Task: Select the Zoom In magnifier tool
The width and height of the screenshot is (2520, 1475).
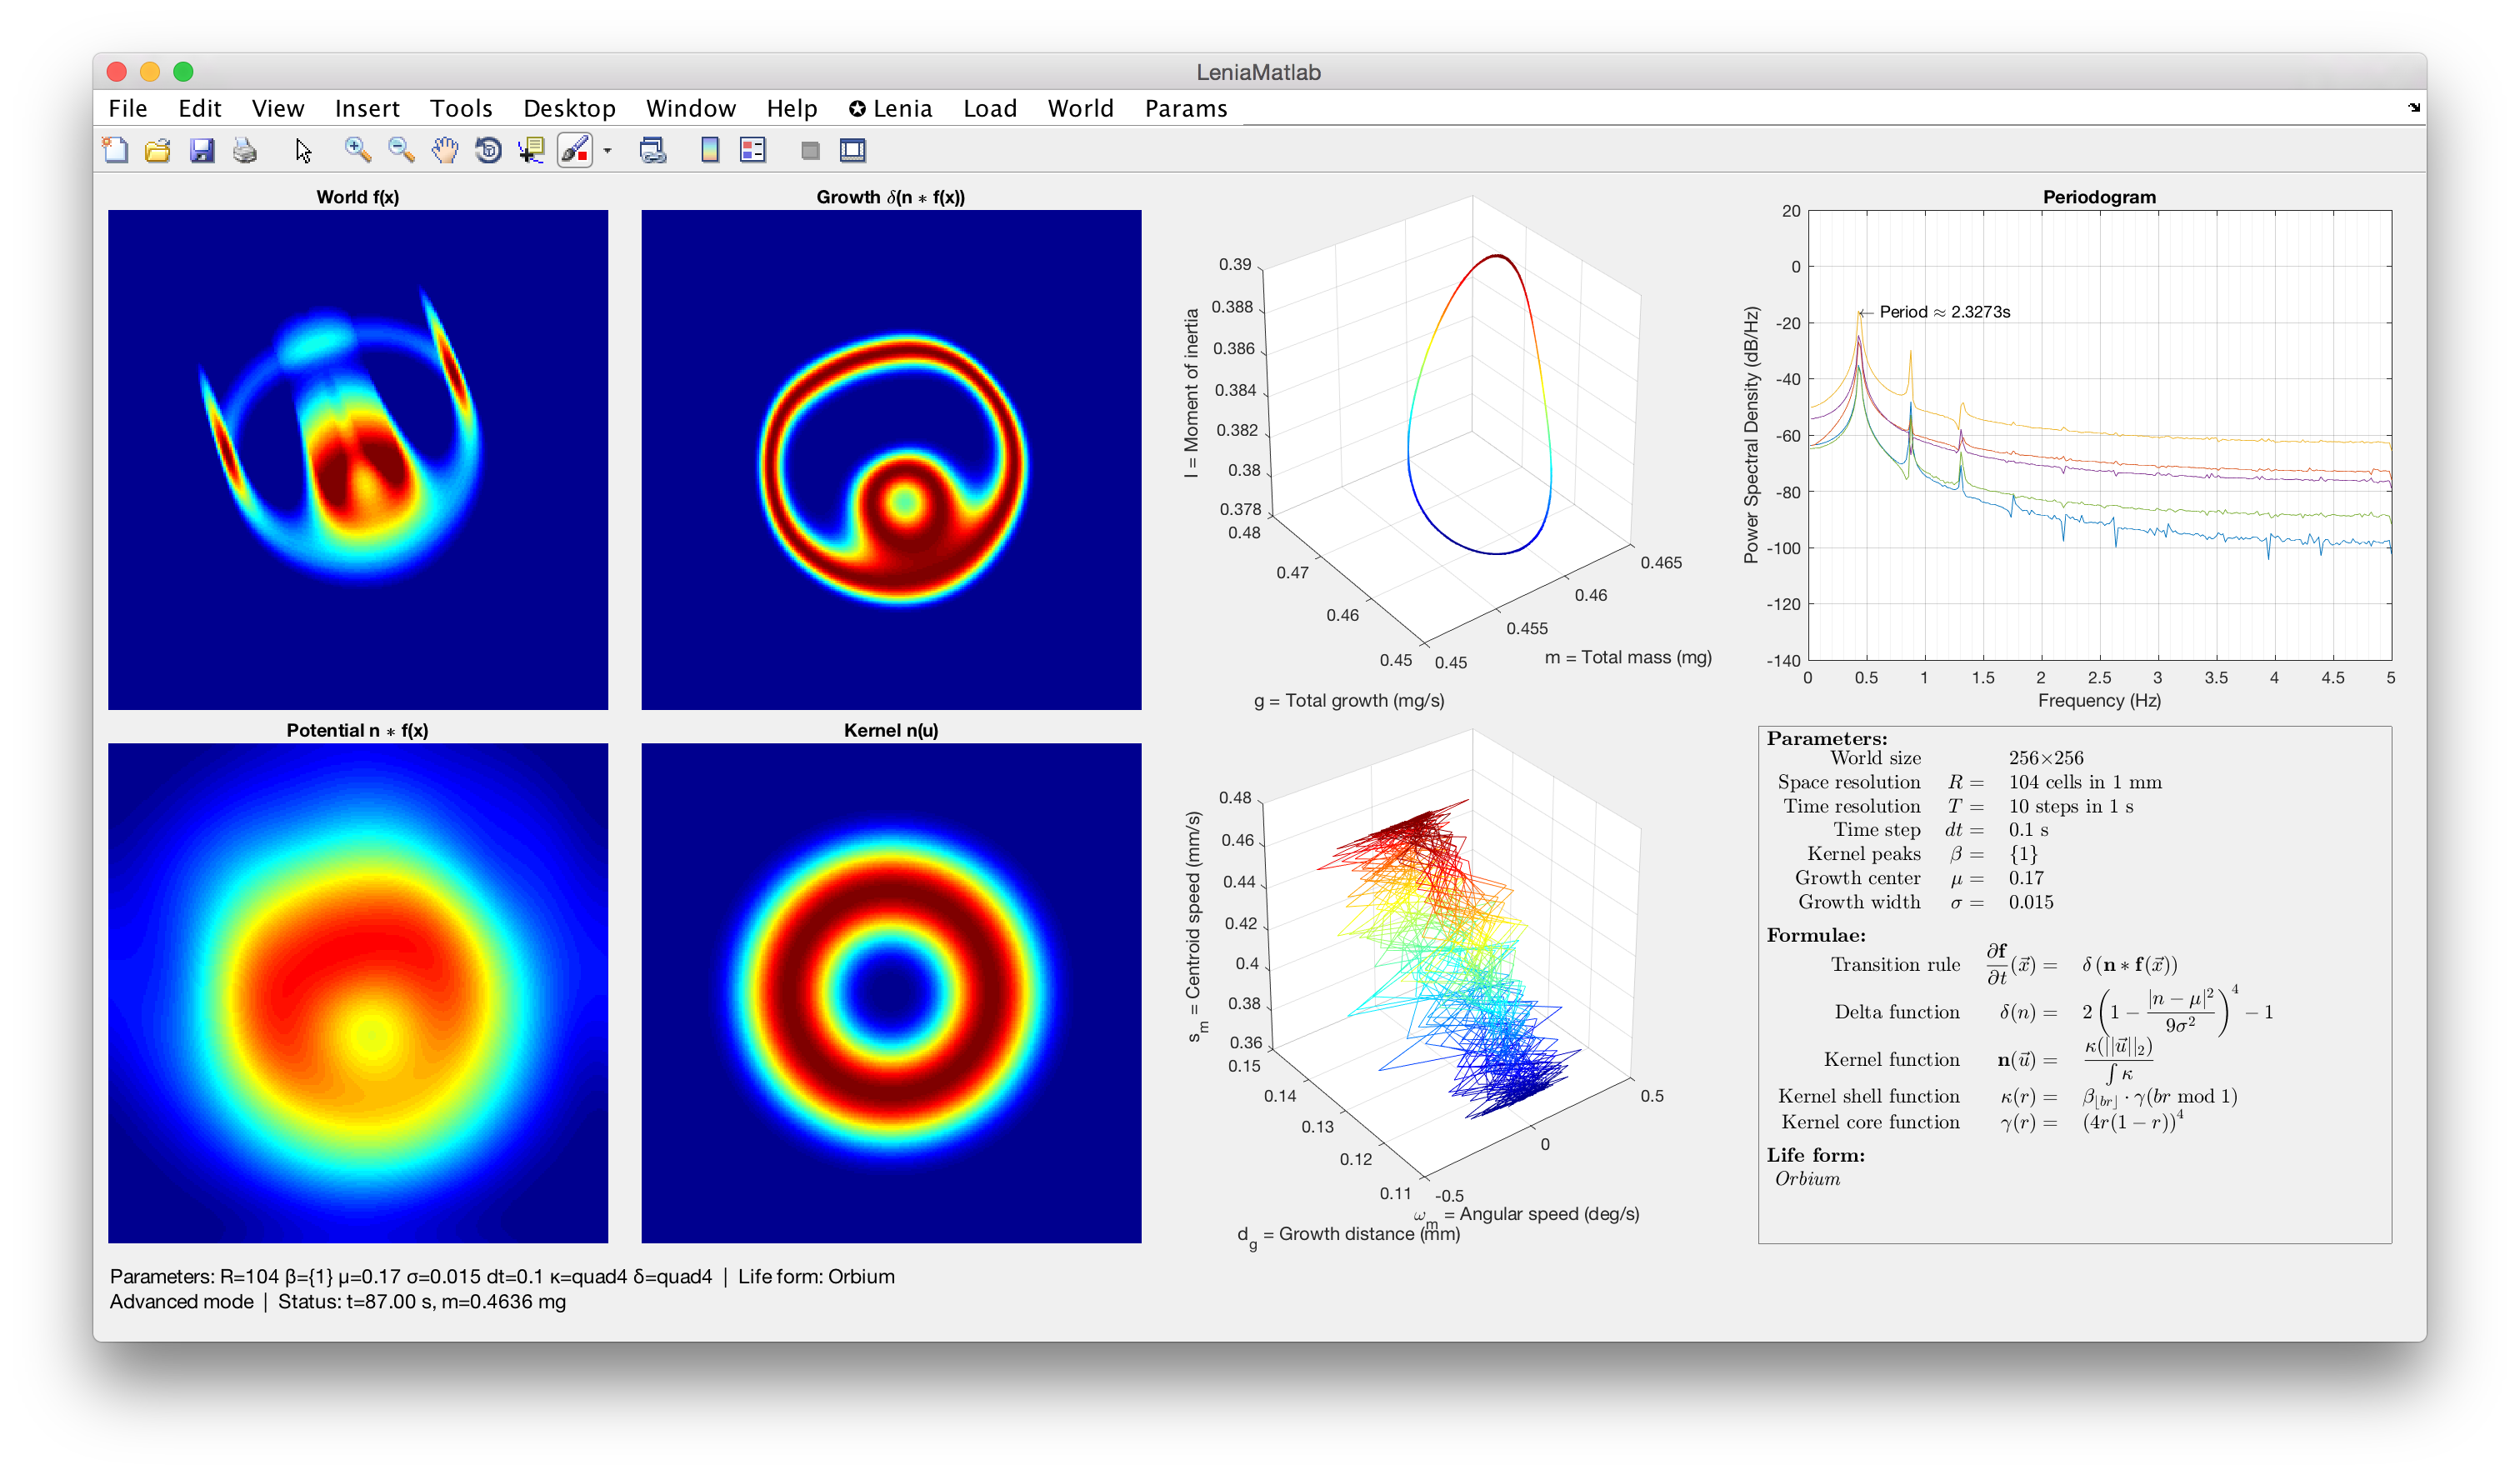Action: (357, 150)
